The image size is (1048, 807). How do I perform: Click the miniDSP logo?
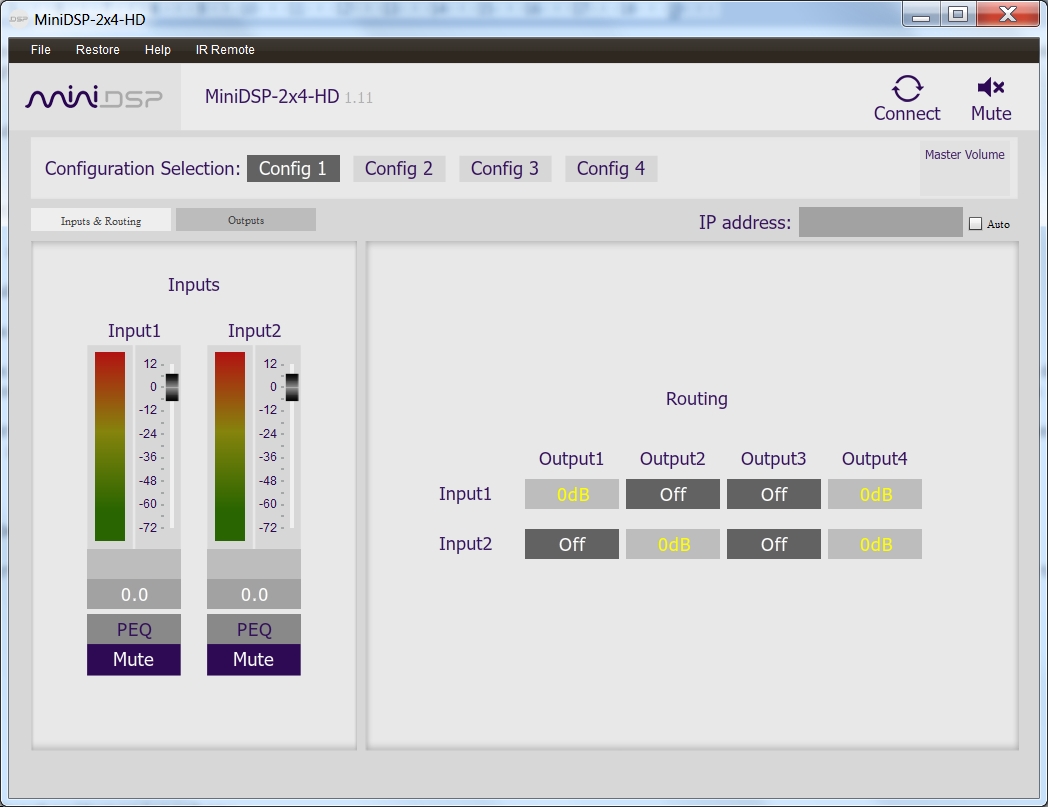94,98
